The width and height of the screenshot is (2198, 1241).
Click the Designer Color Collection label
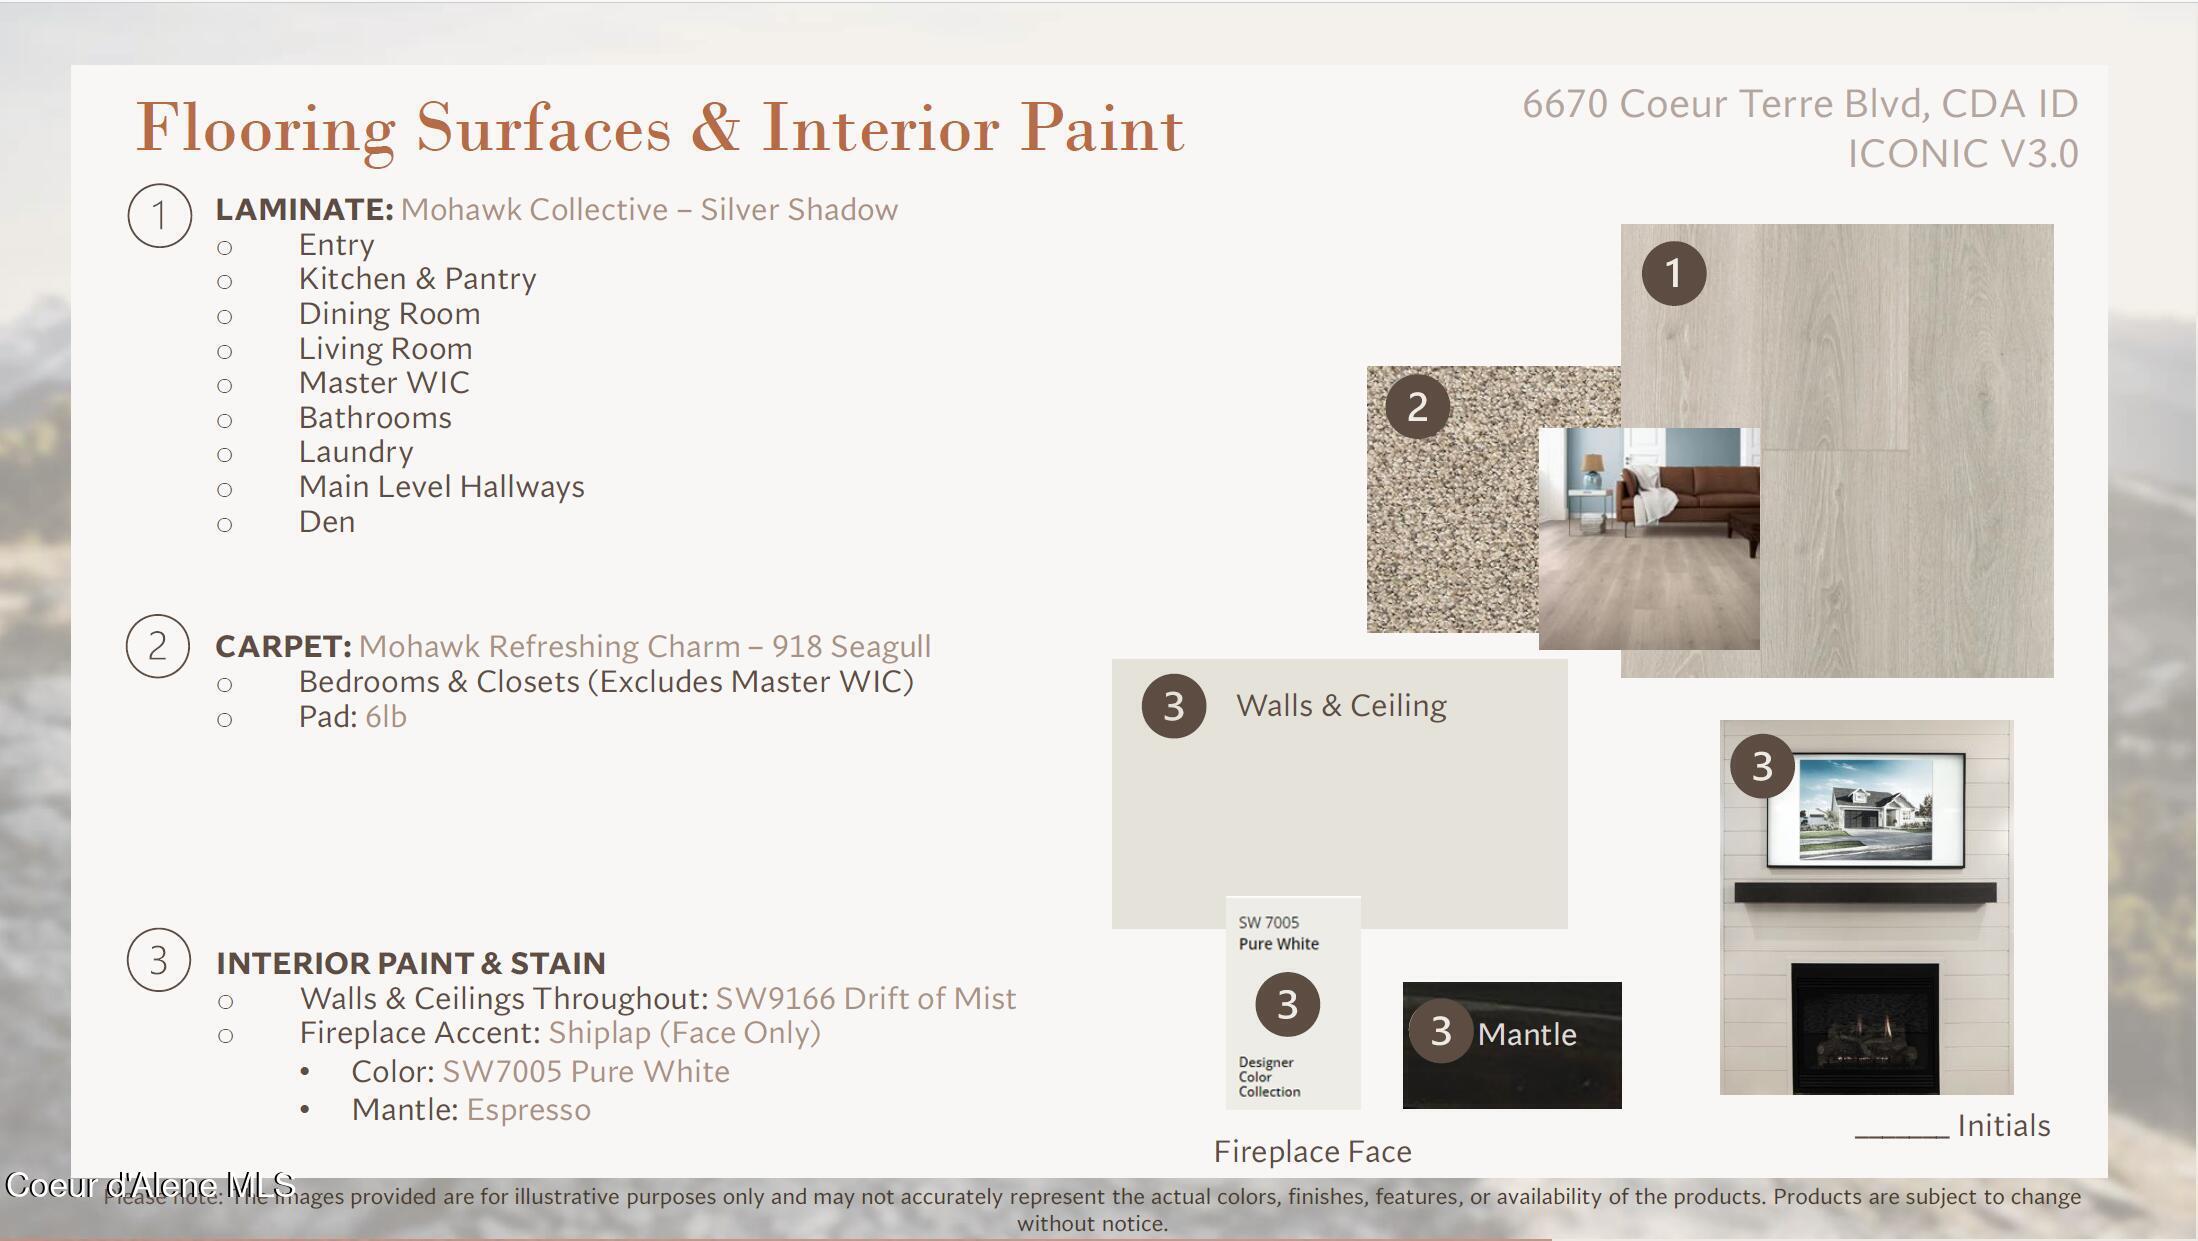[x=1269, y=1077]
